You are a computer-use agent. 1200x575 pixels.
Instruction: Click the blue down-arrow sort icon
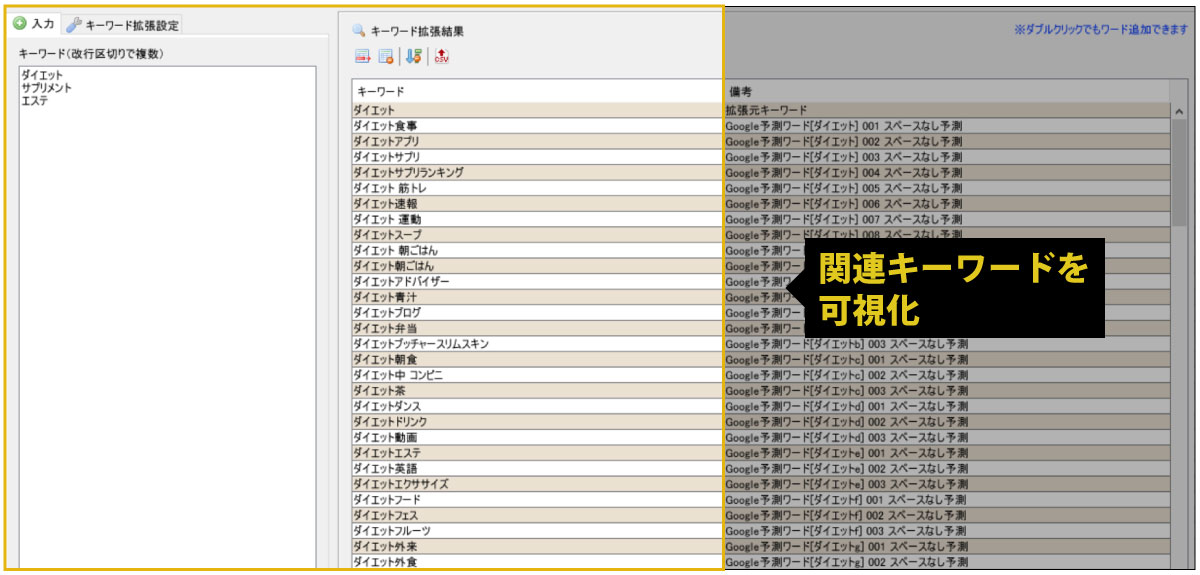414,57
